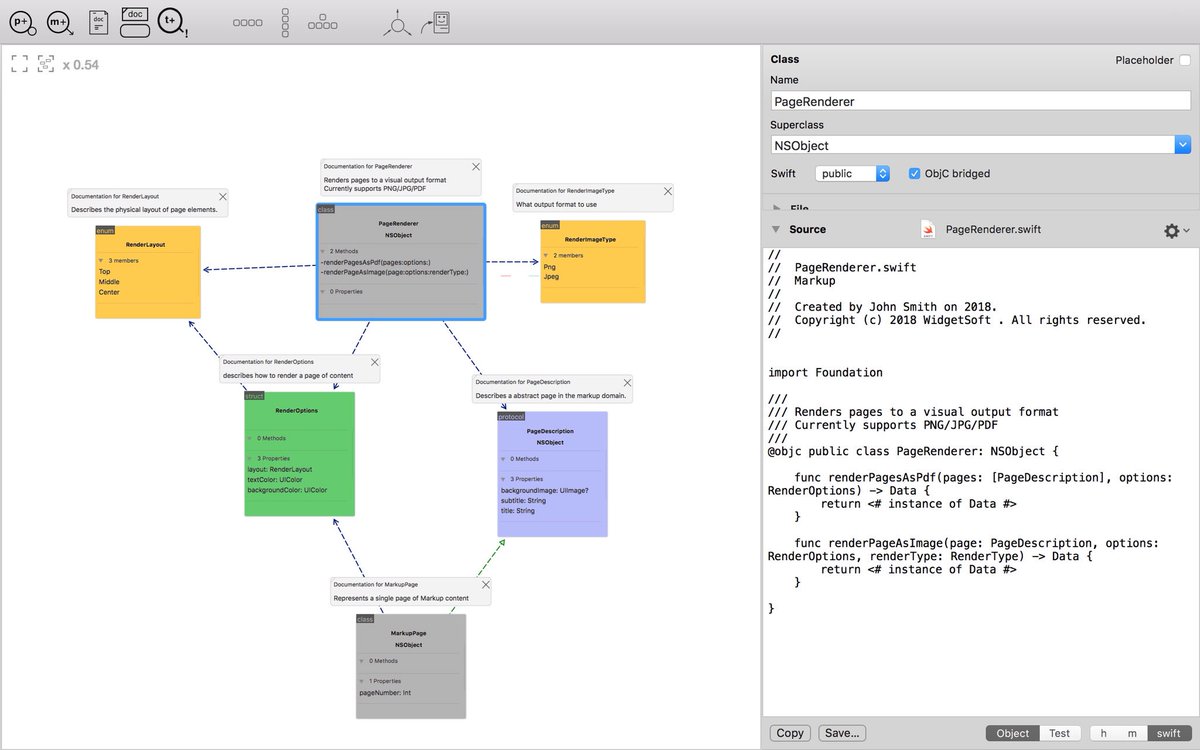This screenshot has width=1200, height=750.
Task: Uncheck the ObjC bridged checkbox
Action: (914, 173)
